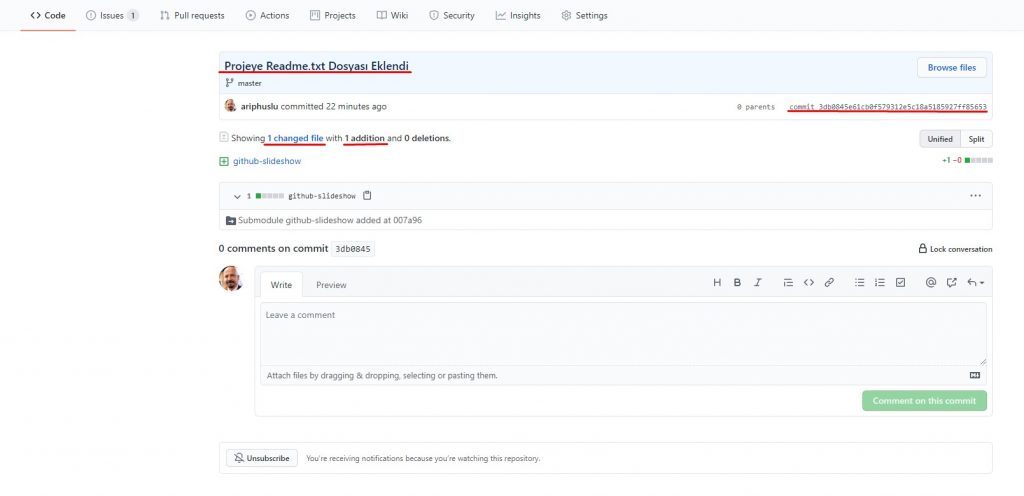This screenshot has height=496, width=1024.
Task: Click the Browse files button
Action: (952, 67)
